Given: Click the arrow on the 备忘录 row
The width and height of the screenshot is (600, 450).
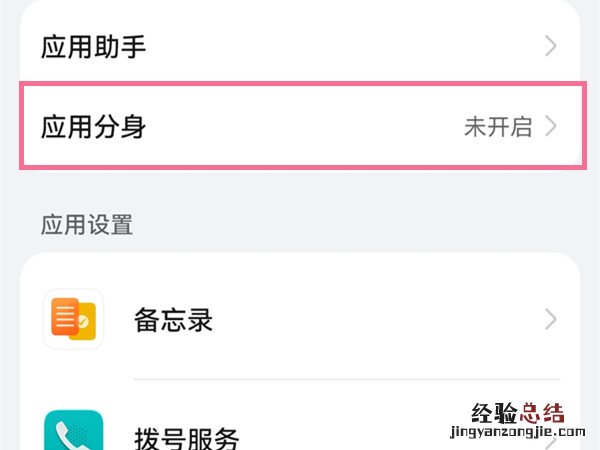Looking at the screenshot, I should coord(550,319).
